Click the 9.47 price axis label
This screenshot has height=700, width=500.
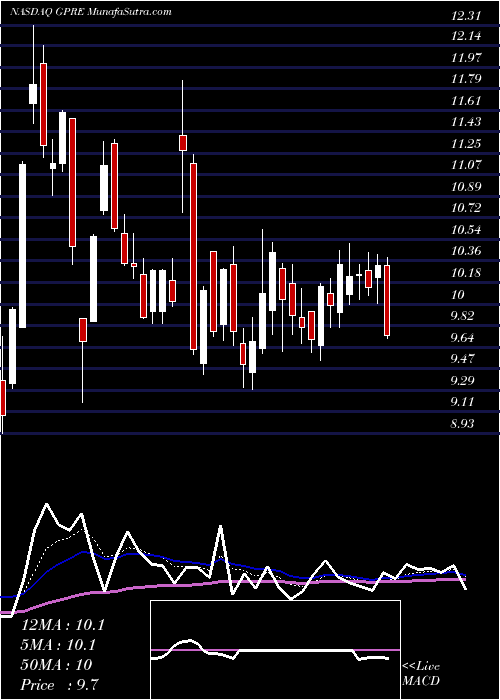pyautogui.click(x=462, y=359)
